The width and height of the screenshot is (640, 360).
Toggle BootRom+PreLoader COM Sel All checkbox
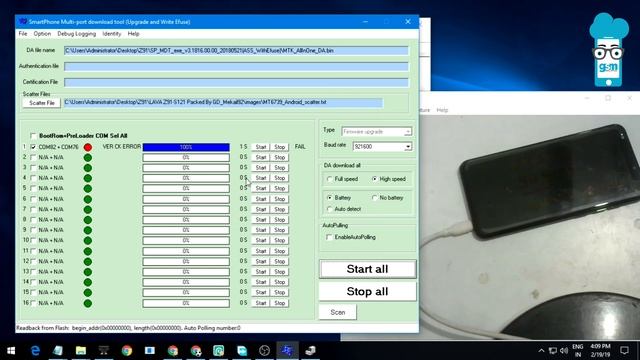coord(33,136)
